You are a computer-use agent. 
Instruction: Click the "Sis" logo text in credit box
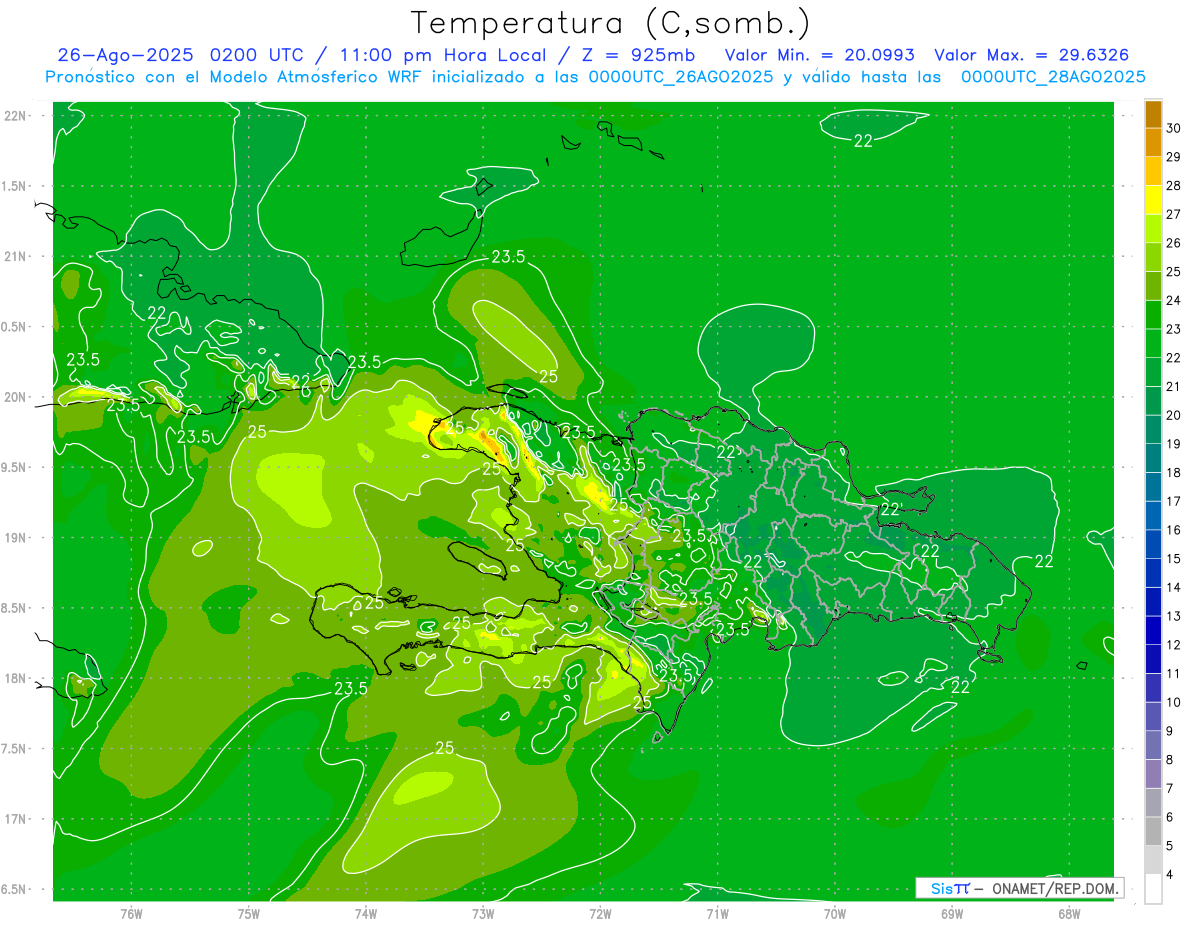[x=941, y=888]
